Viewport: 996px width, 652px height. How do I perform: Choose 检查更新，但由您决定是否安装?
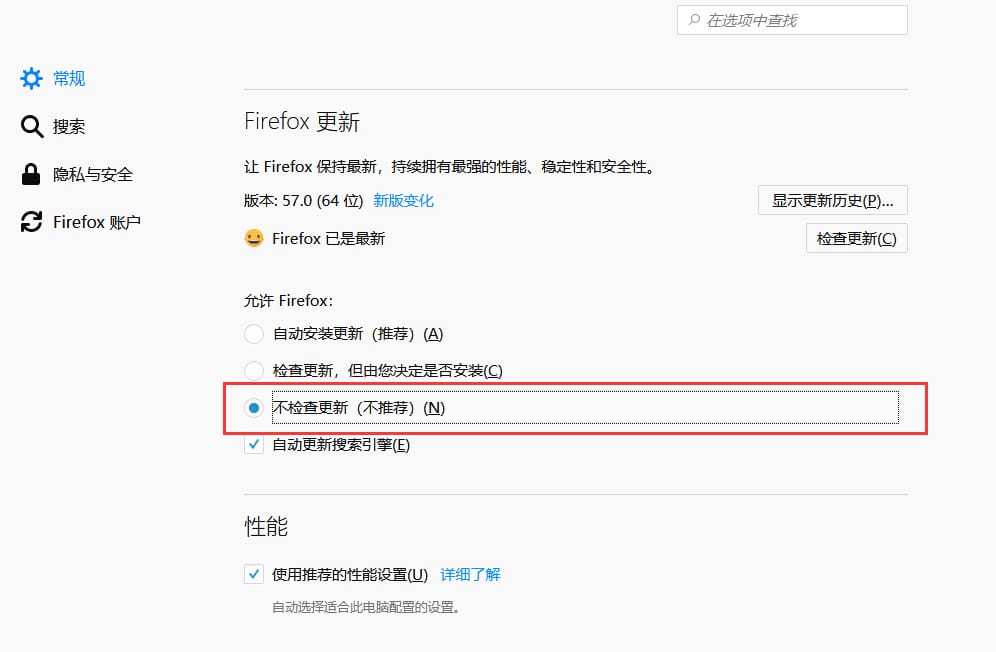tap(253, 370)
